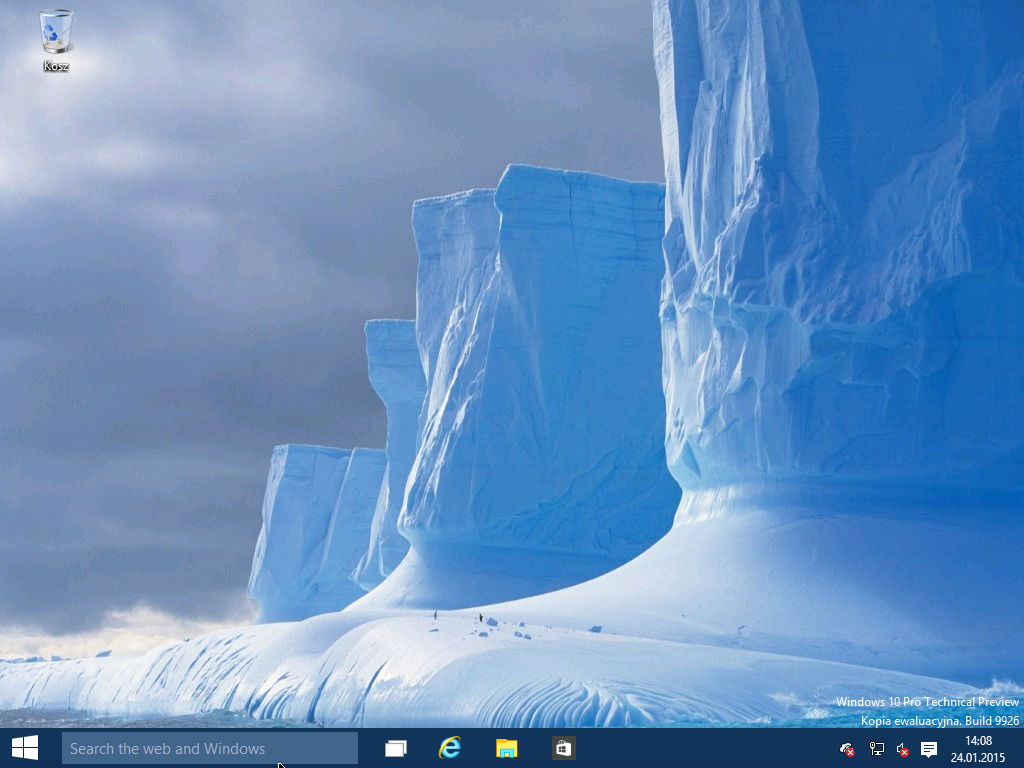Screen dimensions: 1024x768
Task: Click the OneDrive tray icon with red X
Action: click(x=848, y=749)
